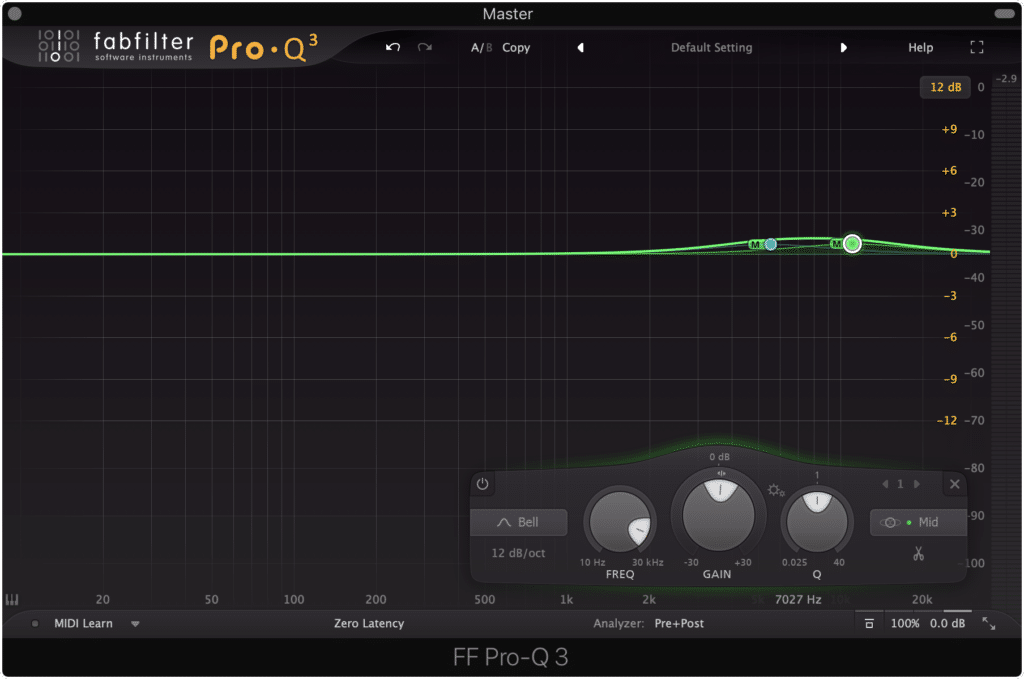
Task: Select the blue EQ band dot
Action: (771, 244)
